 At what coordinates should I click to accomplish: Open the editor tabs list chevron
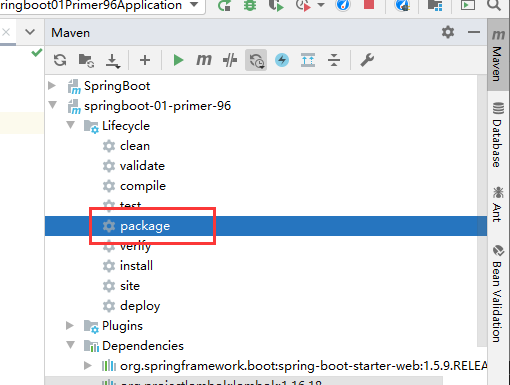(x=30, y=32)
